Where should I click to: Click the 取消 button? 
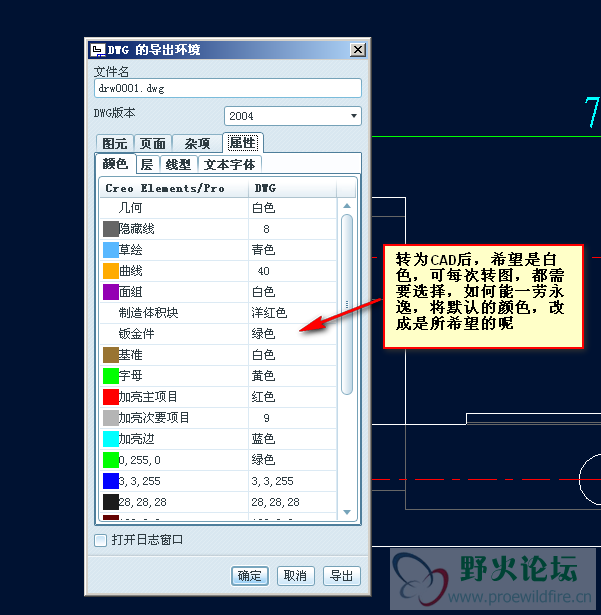tap(295, 576)
